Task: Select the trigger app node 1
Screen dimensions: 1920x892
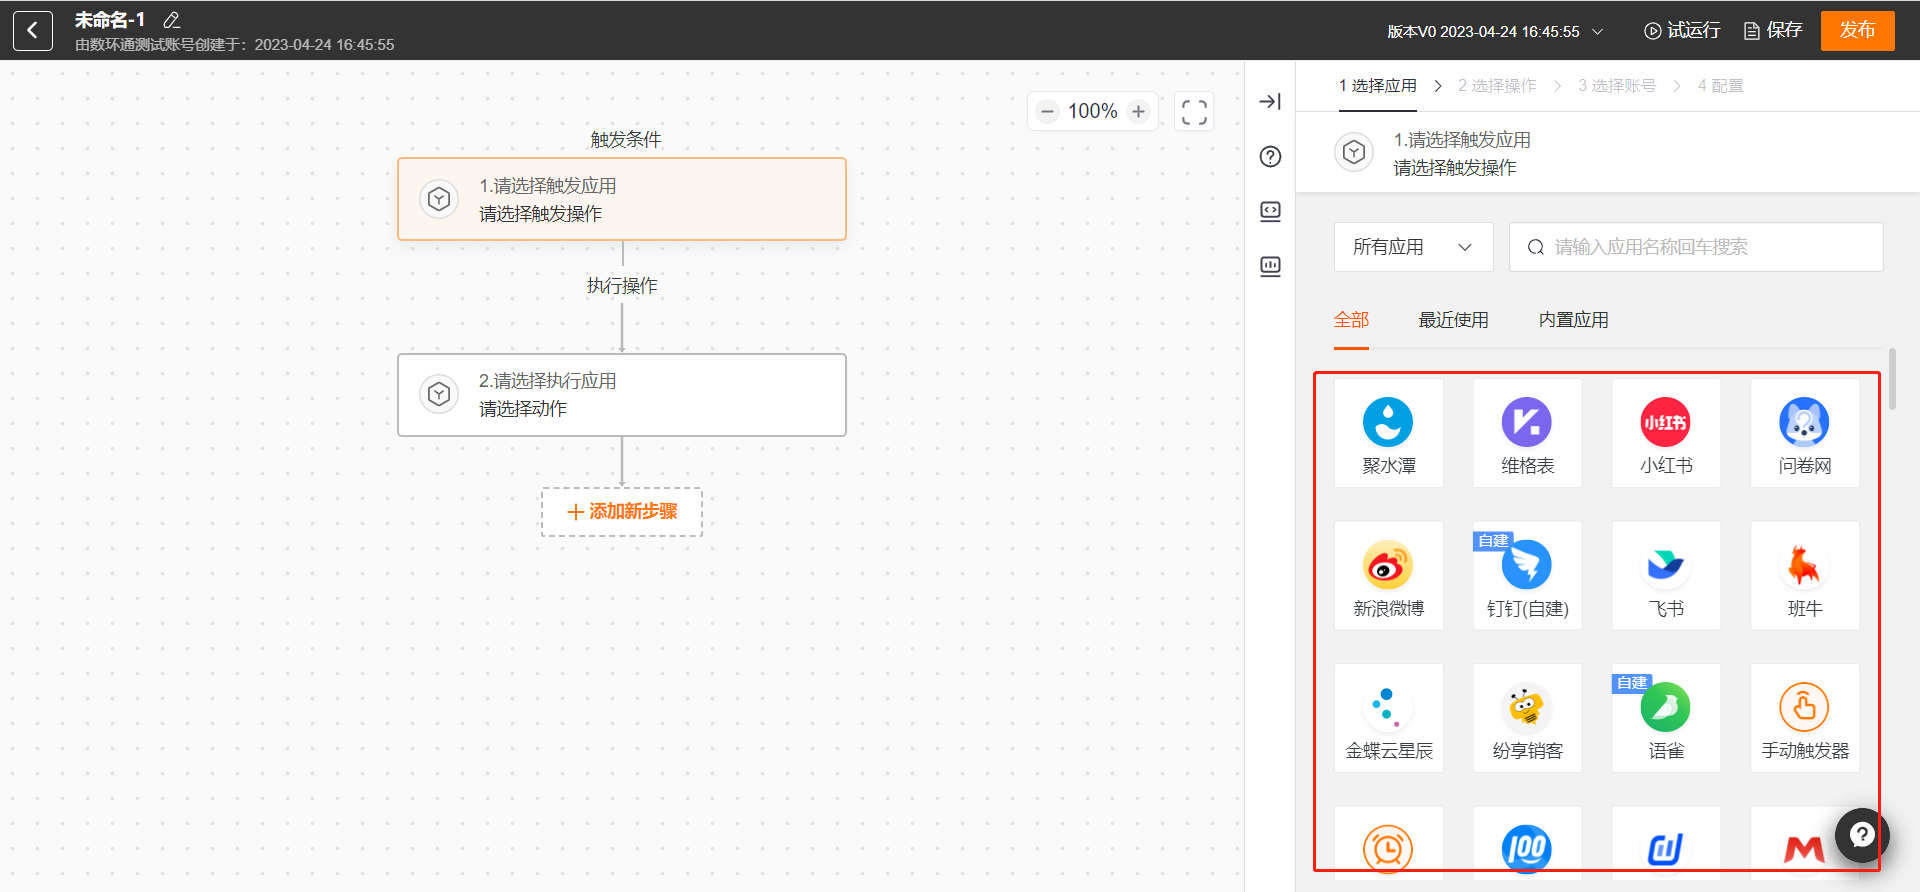Action: pos(622,199)
